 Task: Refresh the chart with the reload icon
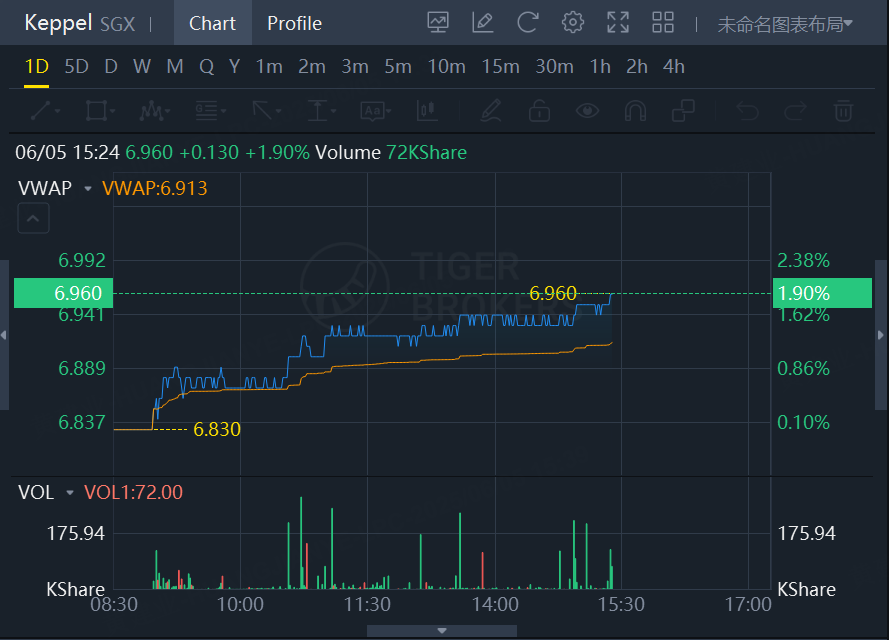[x=527, y=23]
